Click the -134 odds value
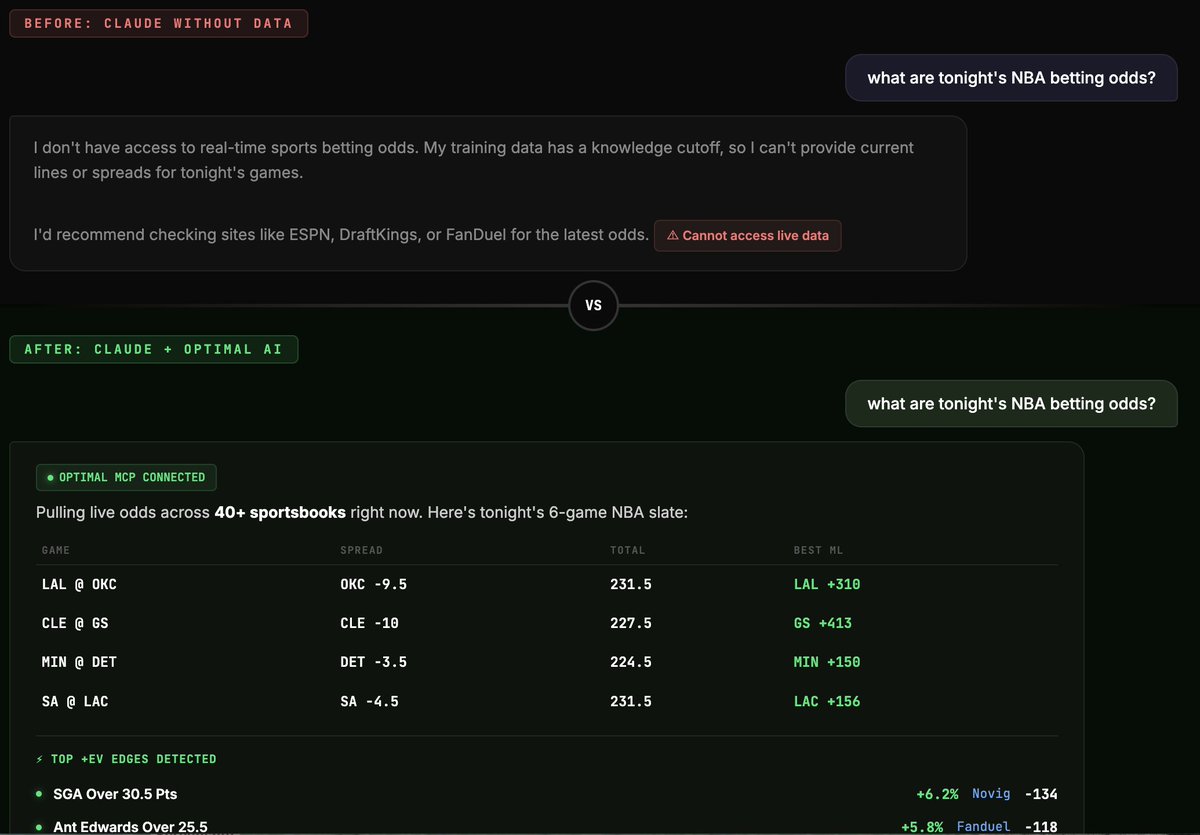This screenshot has height=835, width=1200. 1041,794
